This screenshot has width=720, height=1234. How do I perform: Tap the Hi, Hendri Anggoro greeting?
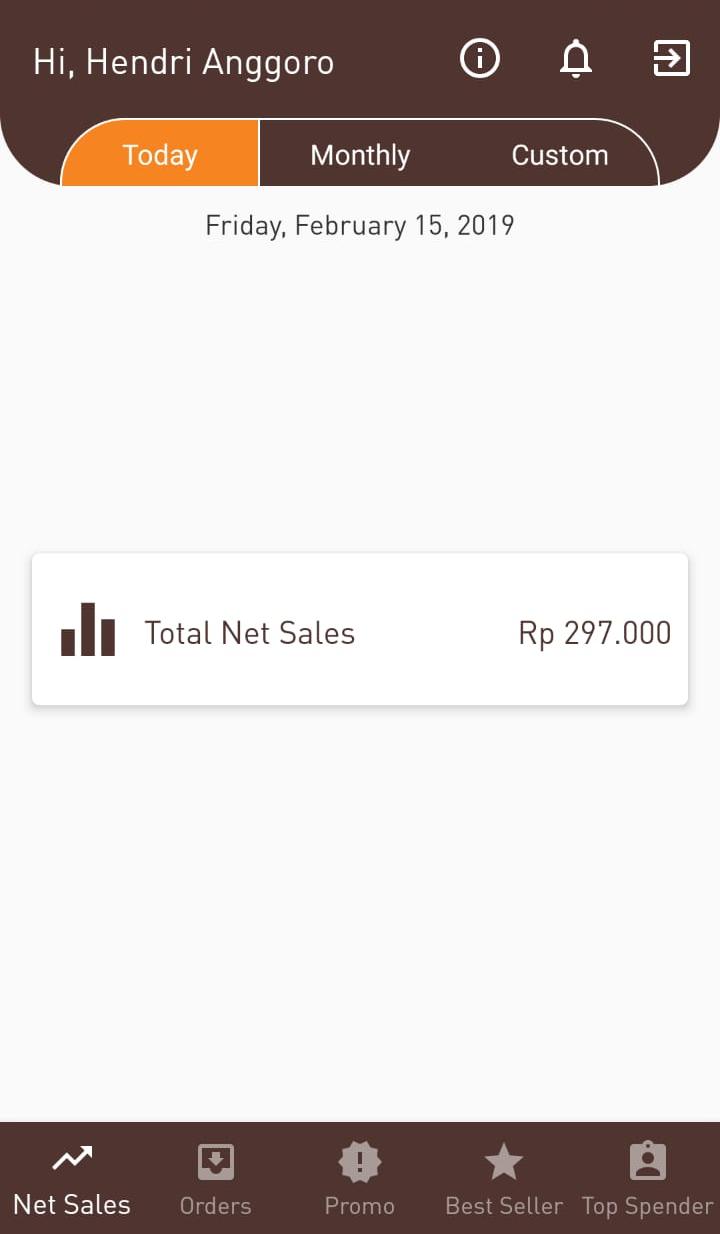pyautogui.click(x=184, y=62)
